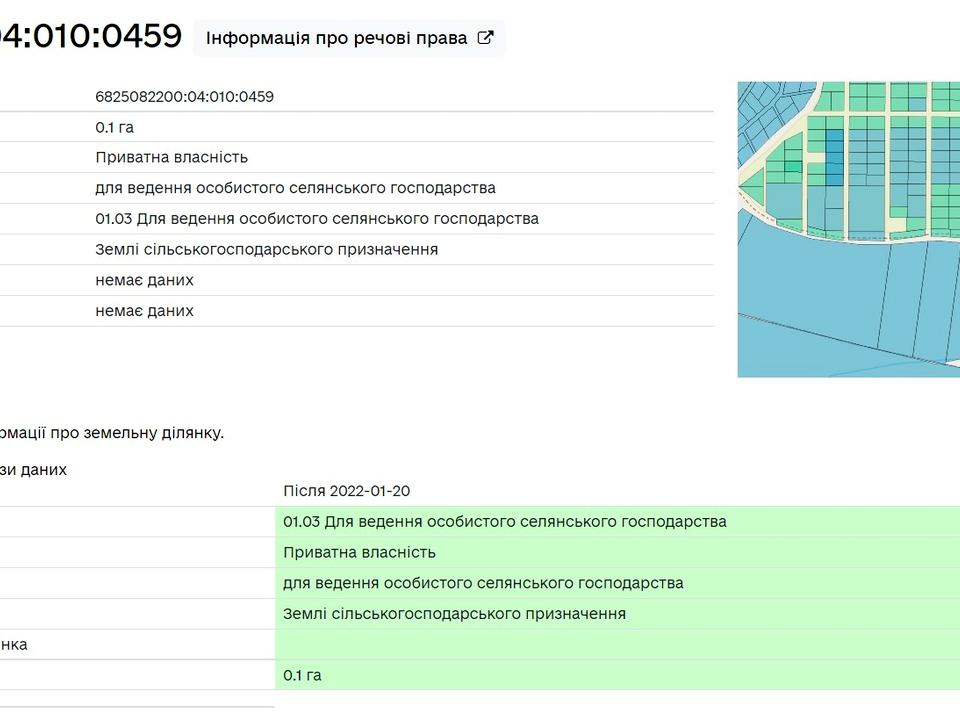The width and height of the screenshot is (960, 720).
Task: Click the green 'Приватна власність' cell
Action: (359, 553)
